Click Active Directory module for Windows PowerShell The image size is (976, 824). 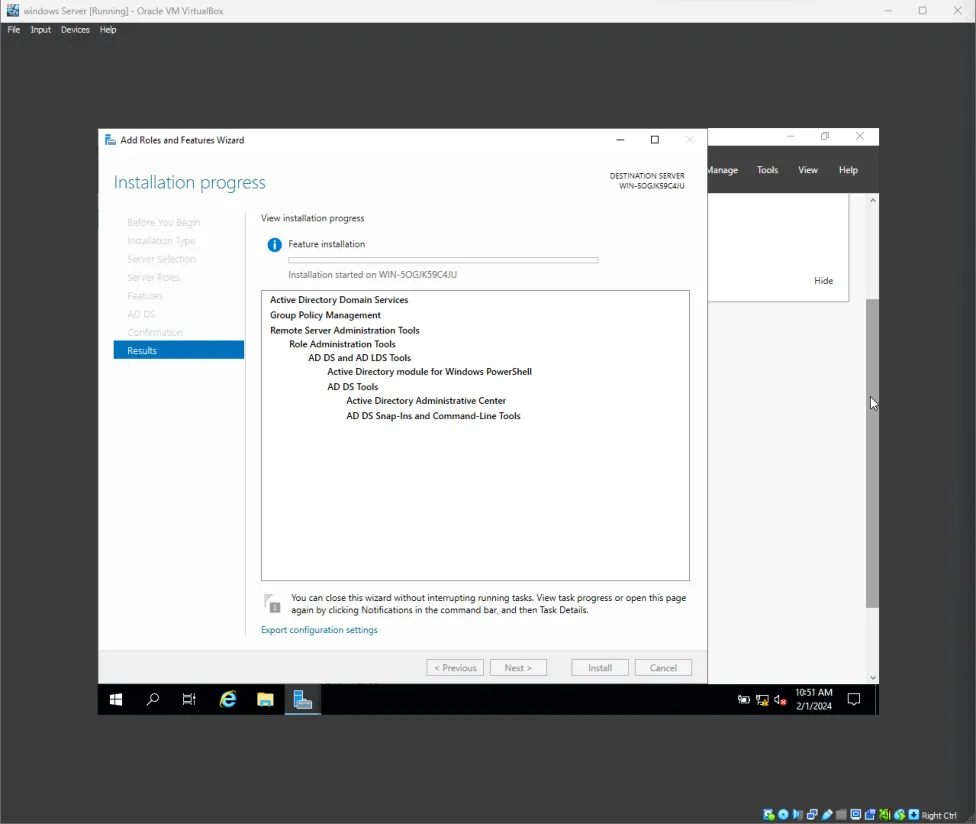(429, 372)
